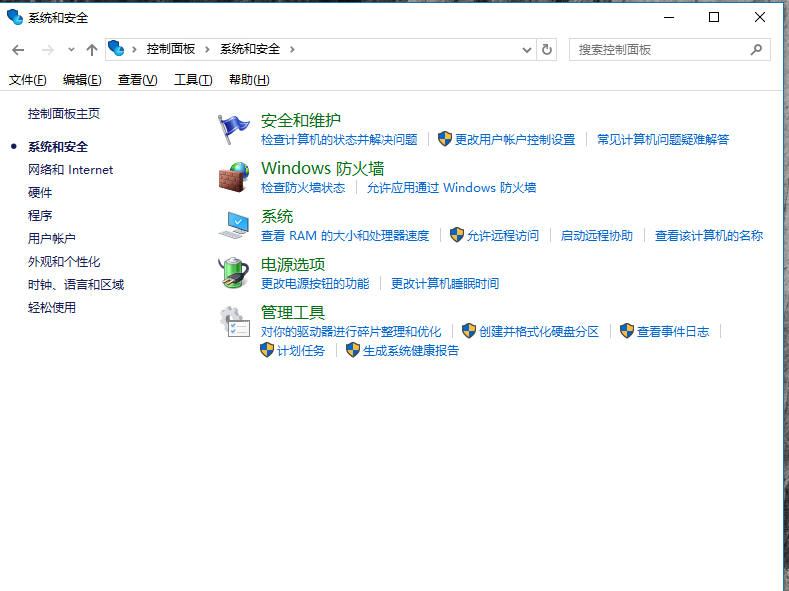Expand the address bar history dropdown
789x591 pixels.
click(x=527, y=50)
